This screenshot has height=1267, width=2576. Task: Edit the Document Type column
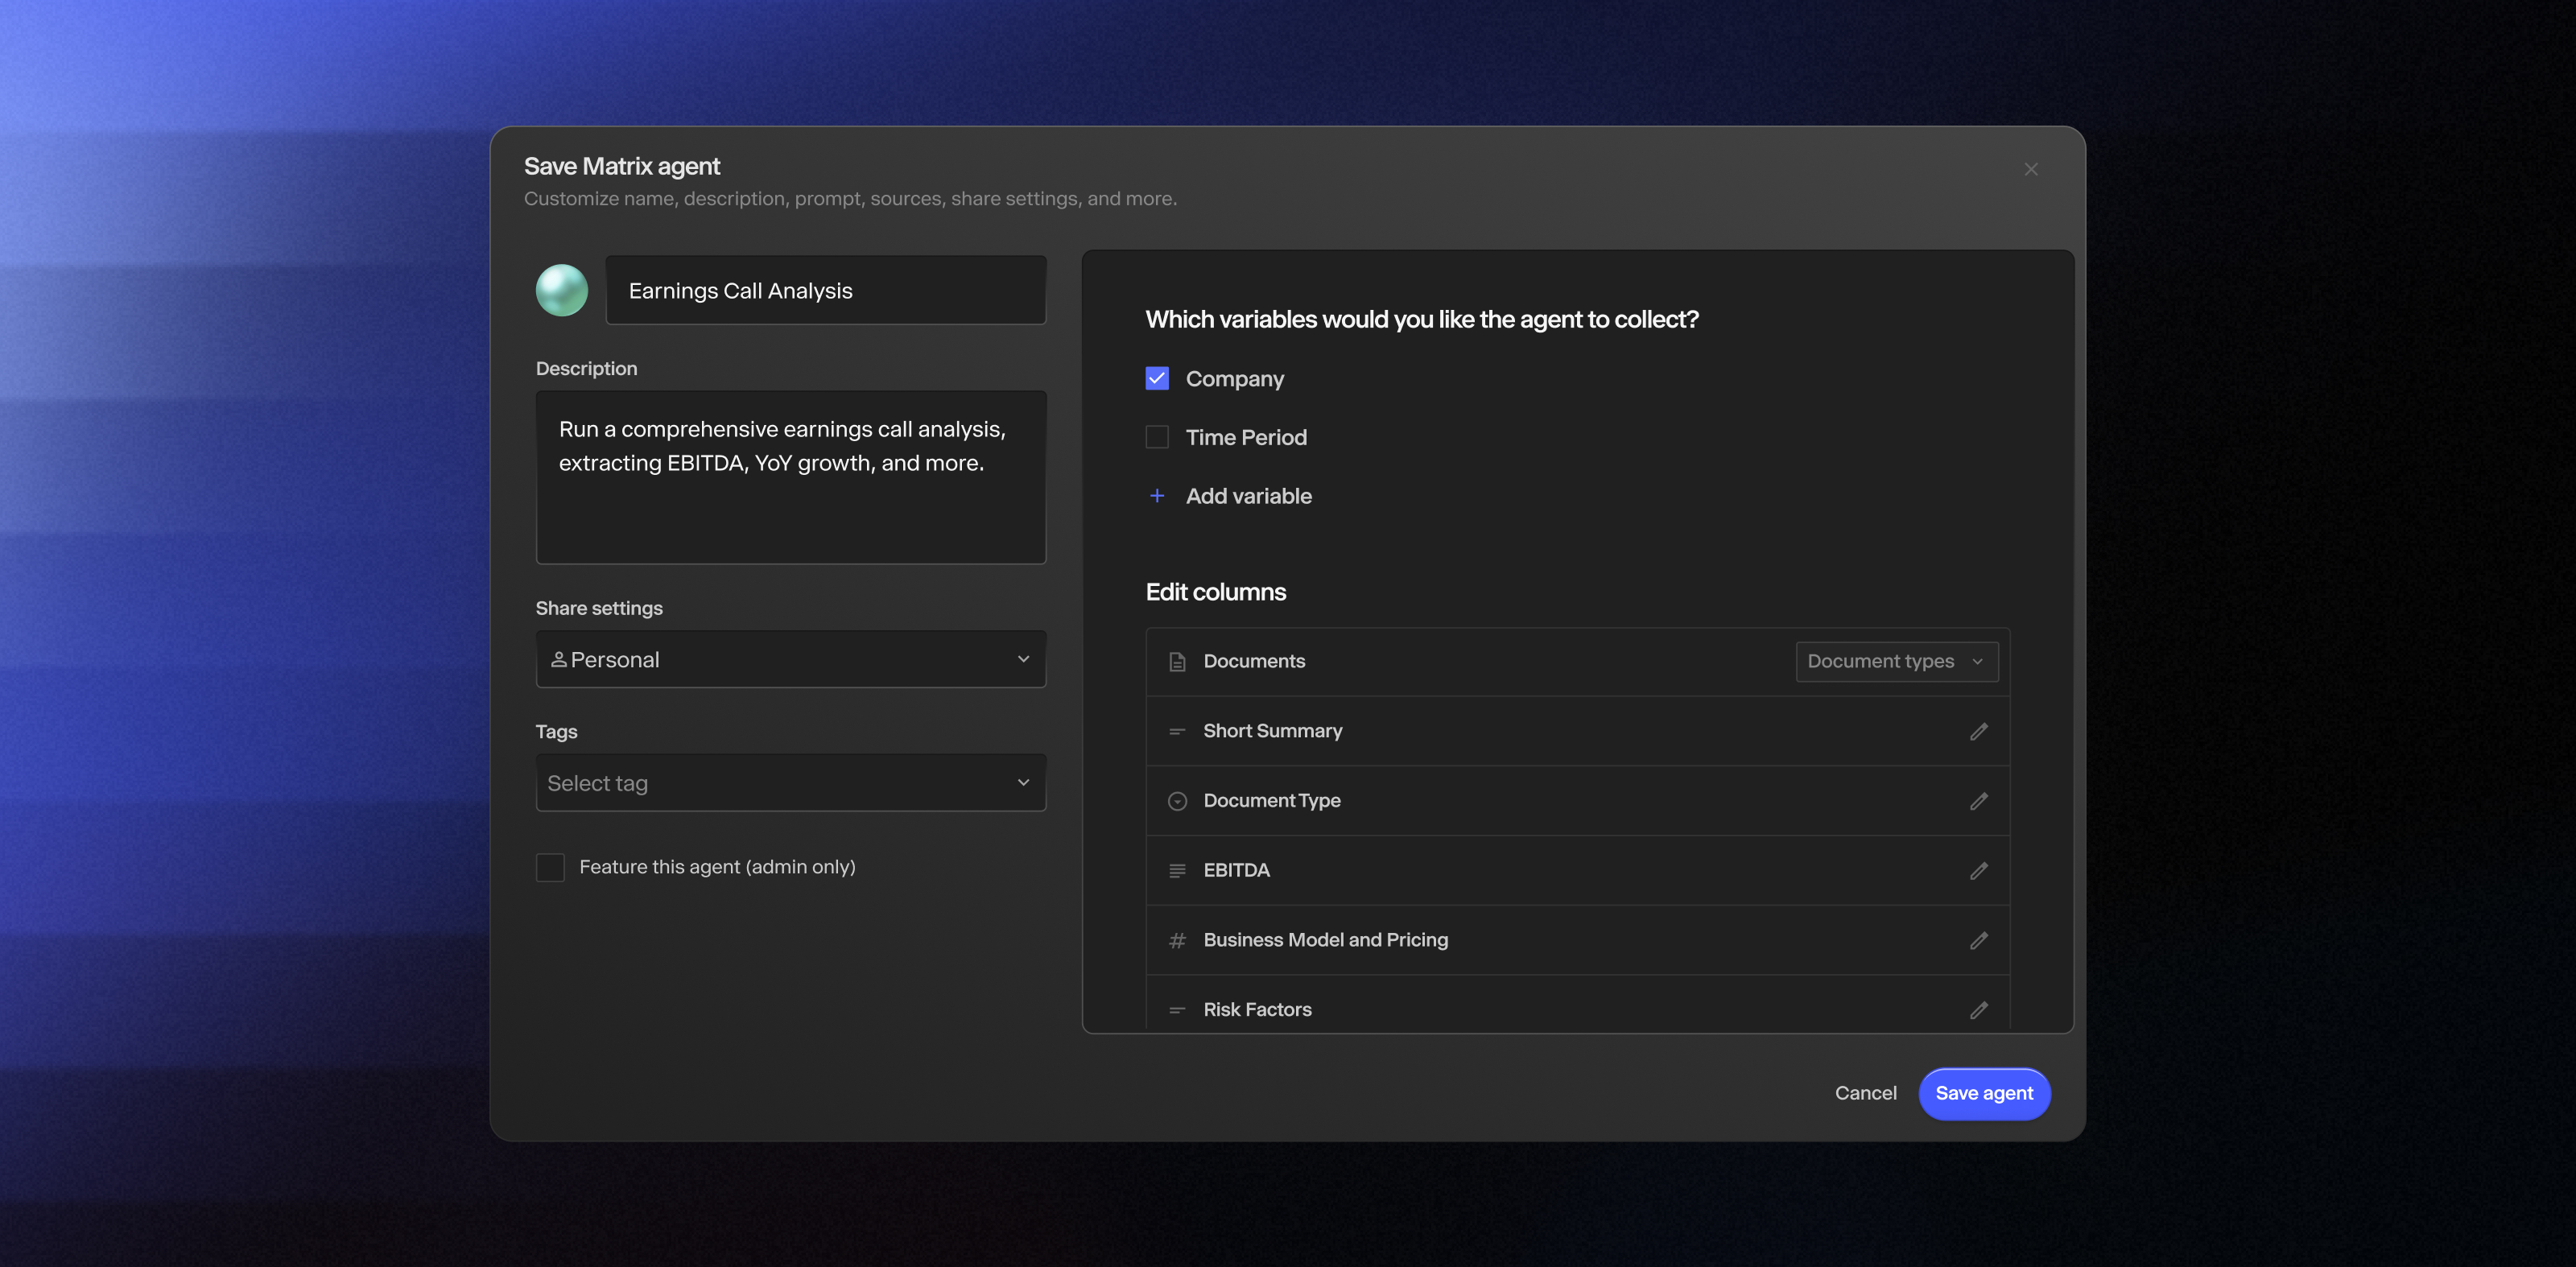(x=1979, y=801)
